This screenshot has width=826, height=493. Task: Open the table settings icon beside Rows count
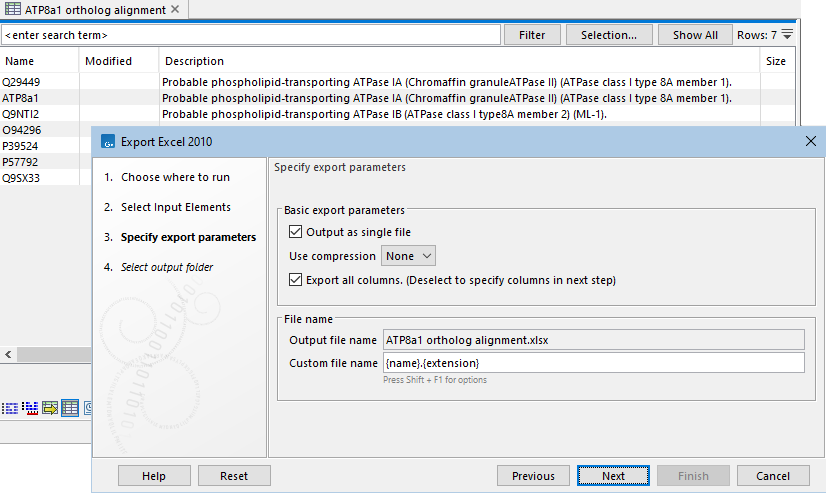(788, 35)
